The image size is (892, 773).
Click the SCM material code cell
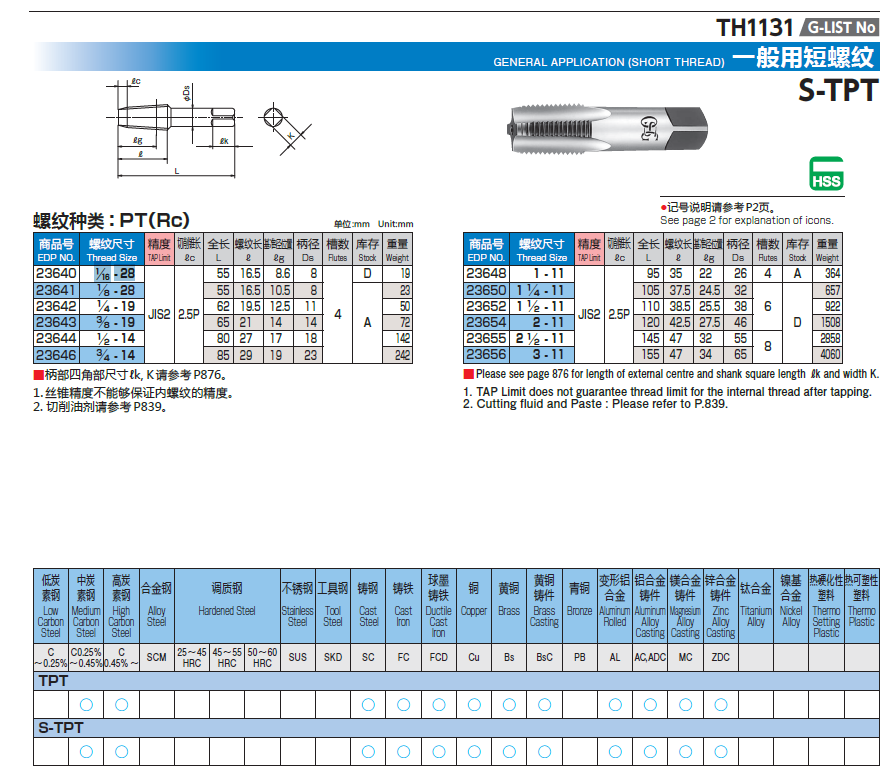[156, 658]
